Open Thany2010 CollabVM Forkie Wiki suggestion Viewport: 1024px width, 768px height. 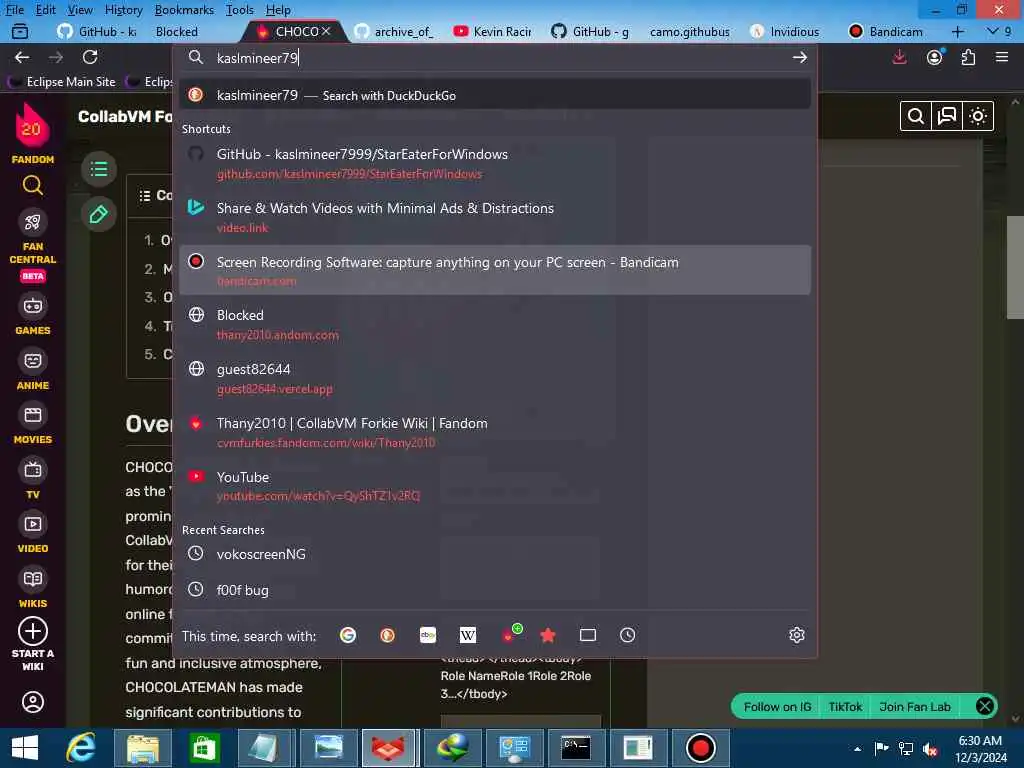point(495,432)
